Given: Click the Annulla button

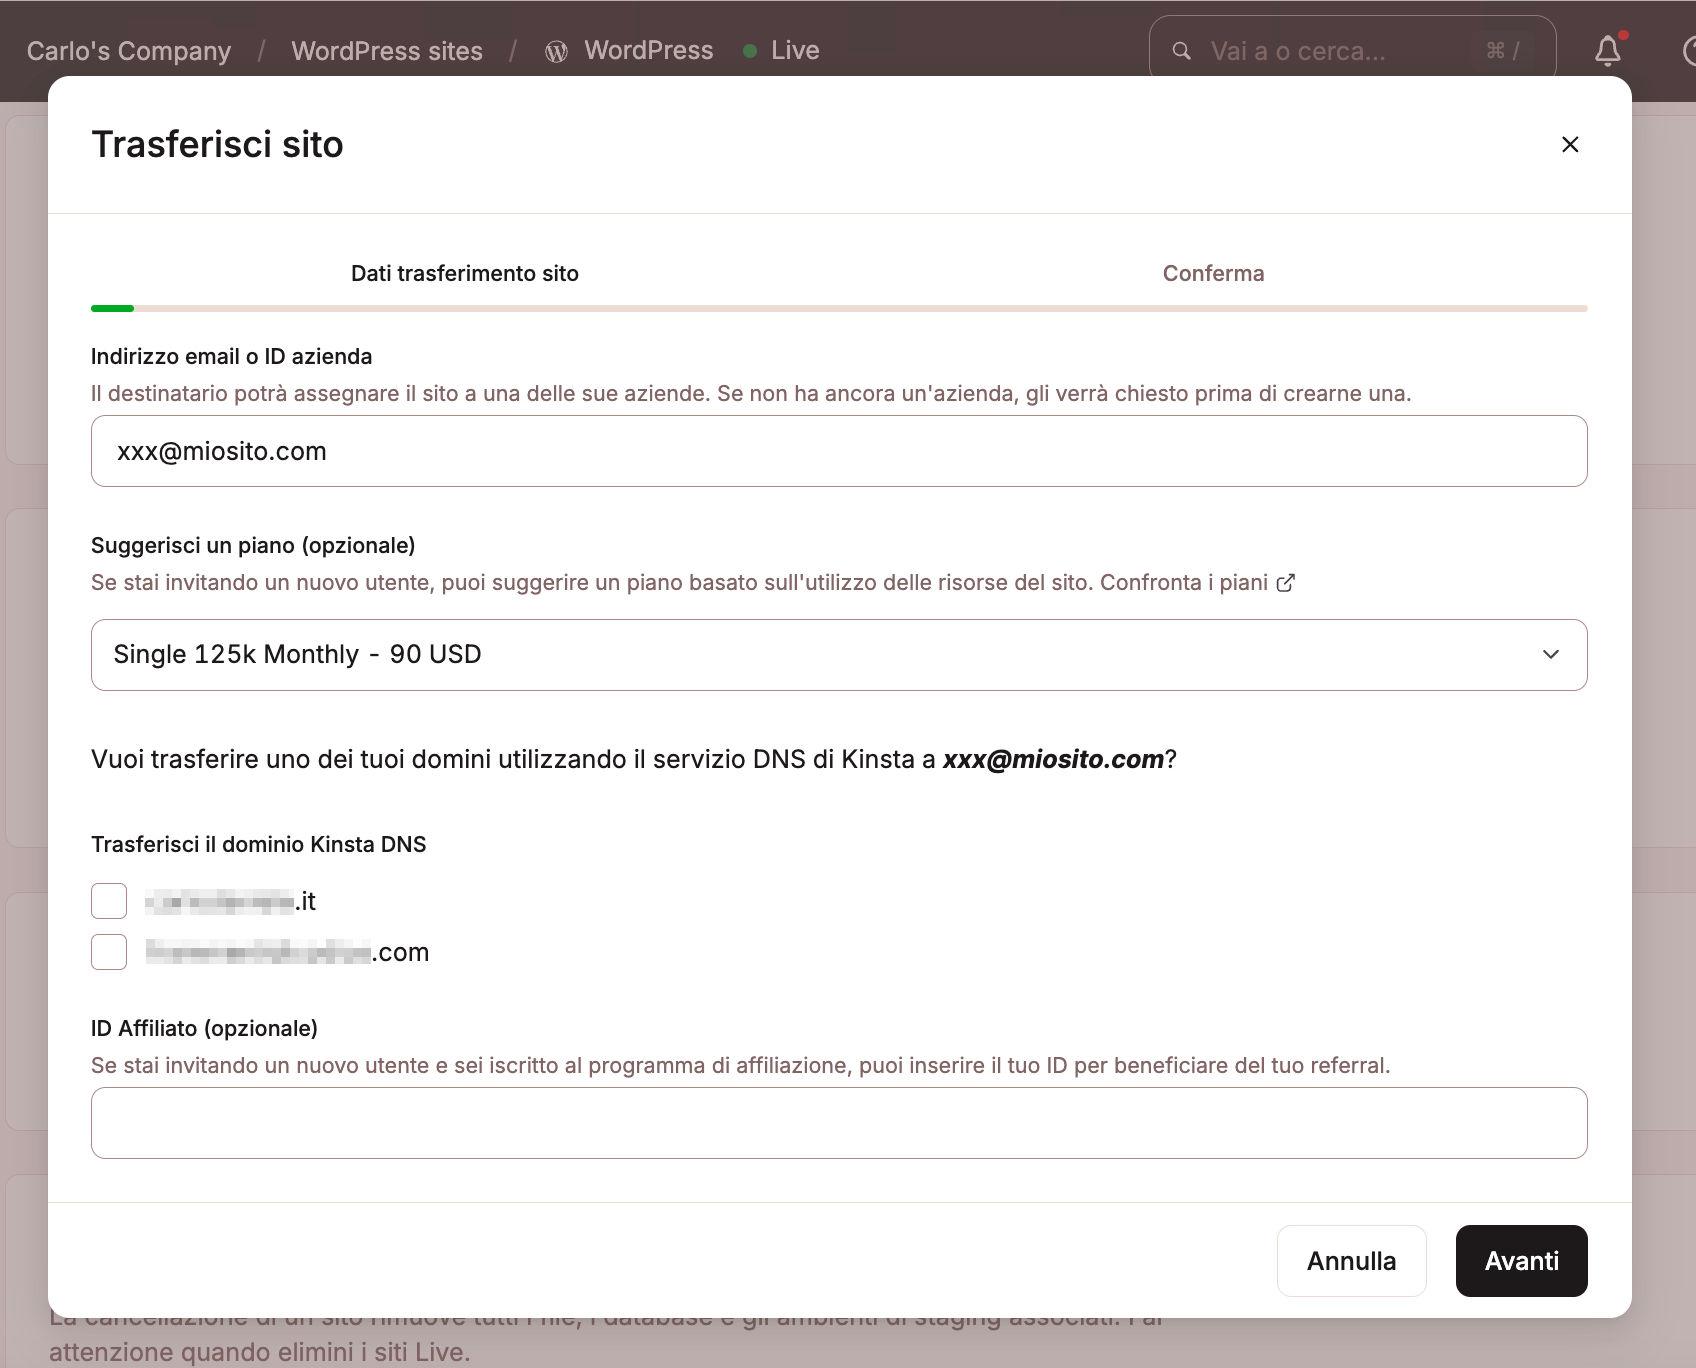Looking at the screenshot, I should click(1350, 1261).
